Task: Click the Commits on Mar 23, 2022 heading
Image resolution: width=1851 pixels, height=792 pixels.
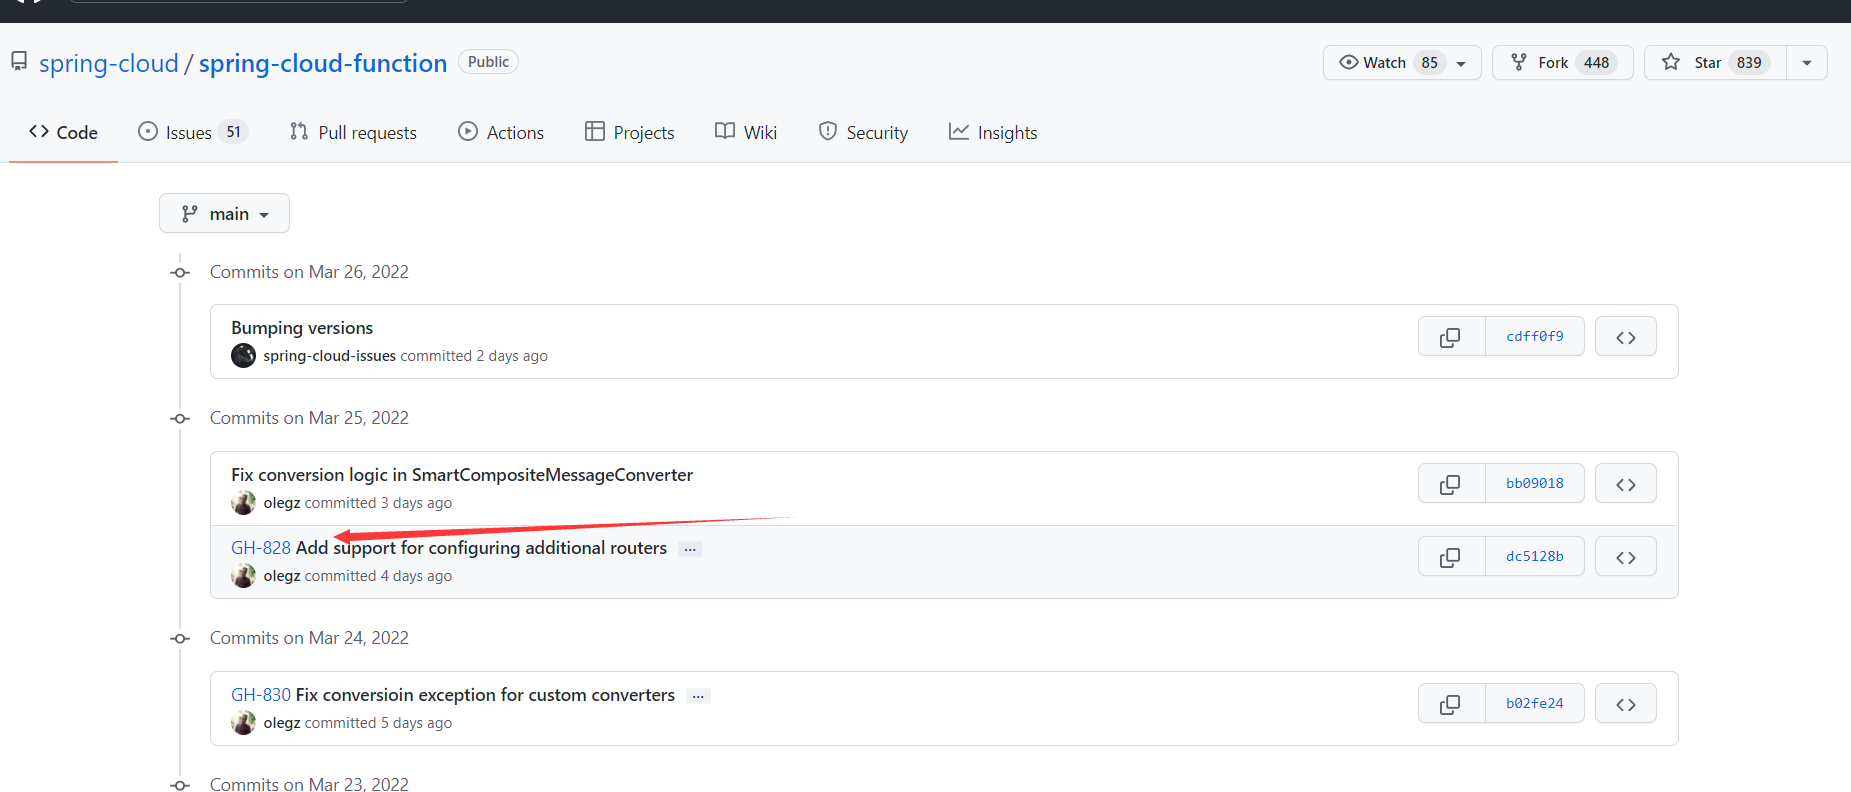Action: (x=309, y=784)
